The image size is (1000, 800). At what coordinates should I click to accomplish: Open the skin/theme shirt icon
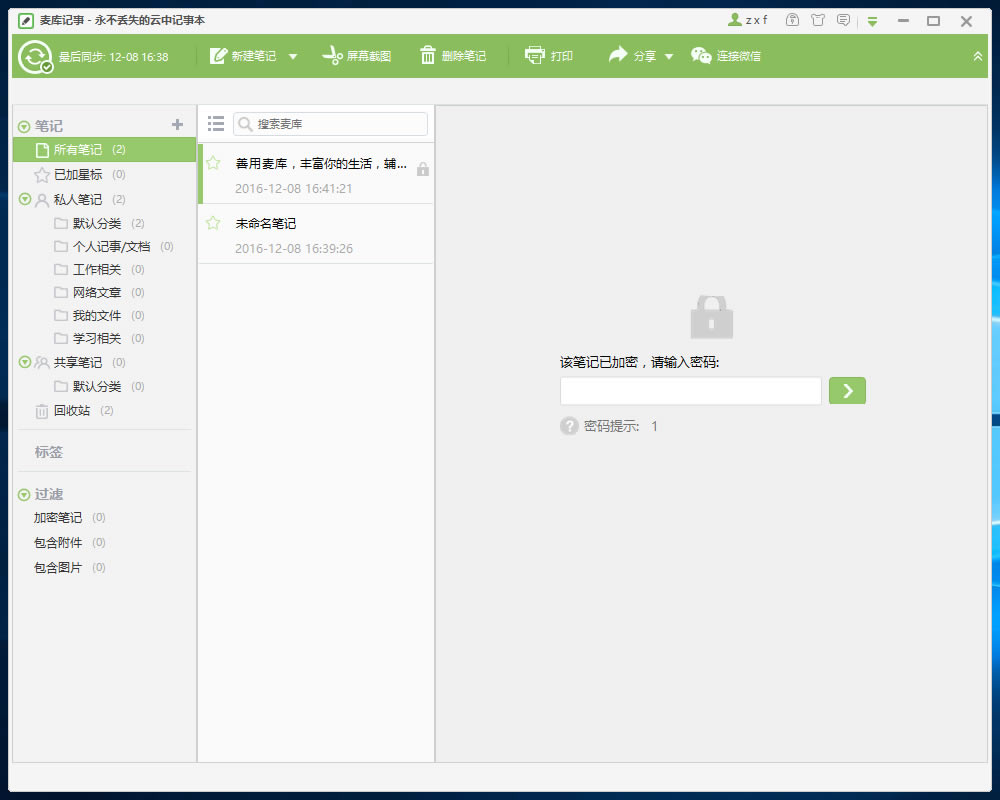point(819,20)
